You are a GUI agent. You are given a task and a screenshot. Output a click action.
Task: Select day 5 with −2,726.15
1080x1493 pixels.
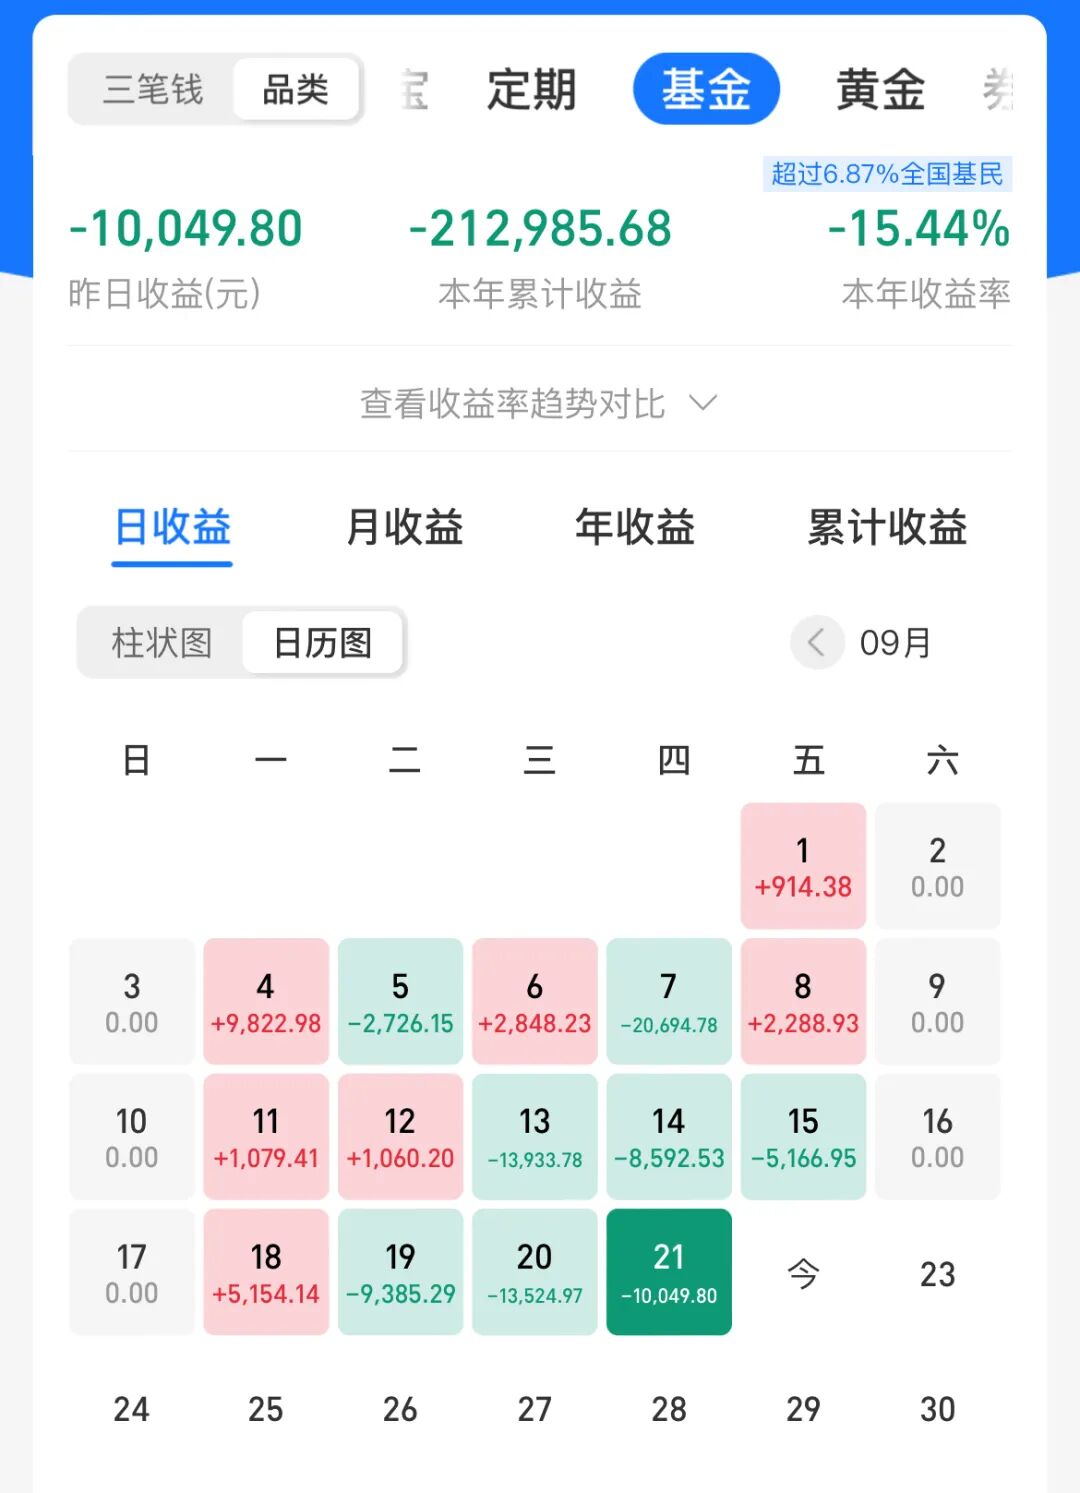pyautogui.click(x=400, y=1001)
